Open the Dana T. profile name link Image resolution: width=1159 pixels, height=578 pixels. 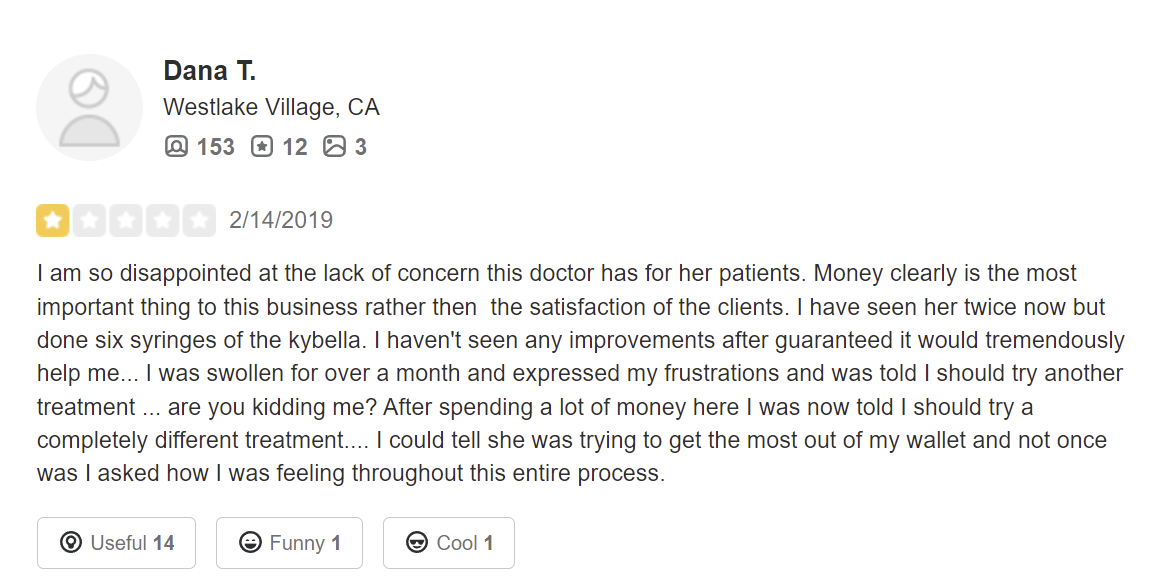coord(210,71)
